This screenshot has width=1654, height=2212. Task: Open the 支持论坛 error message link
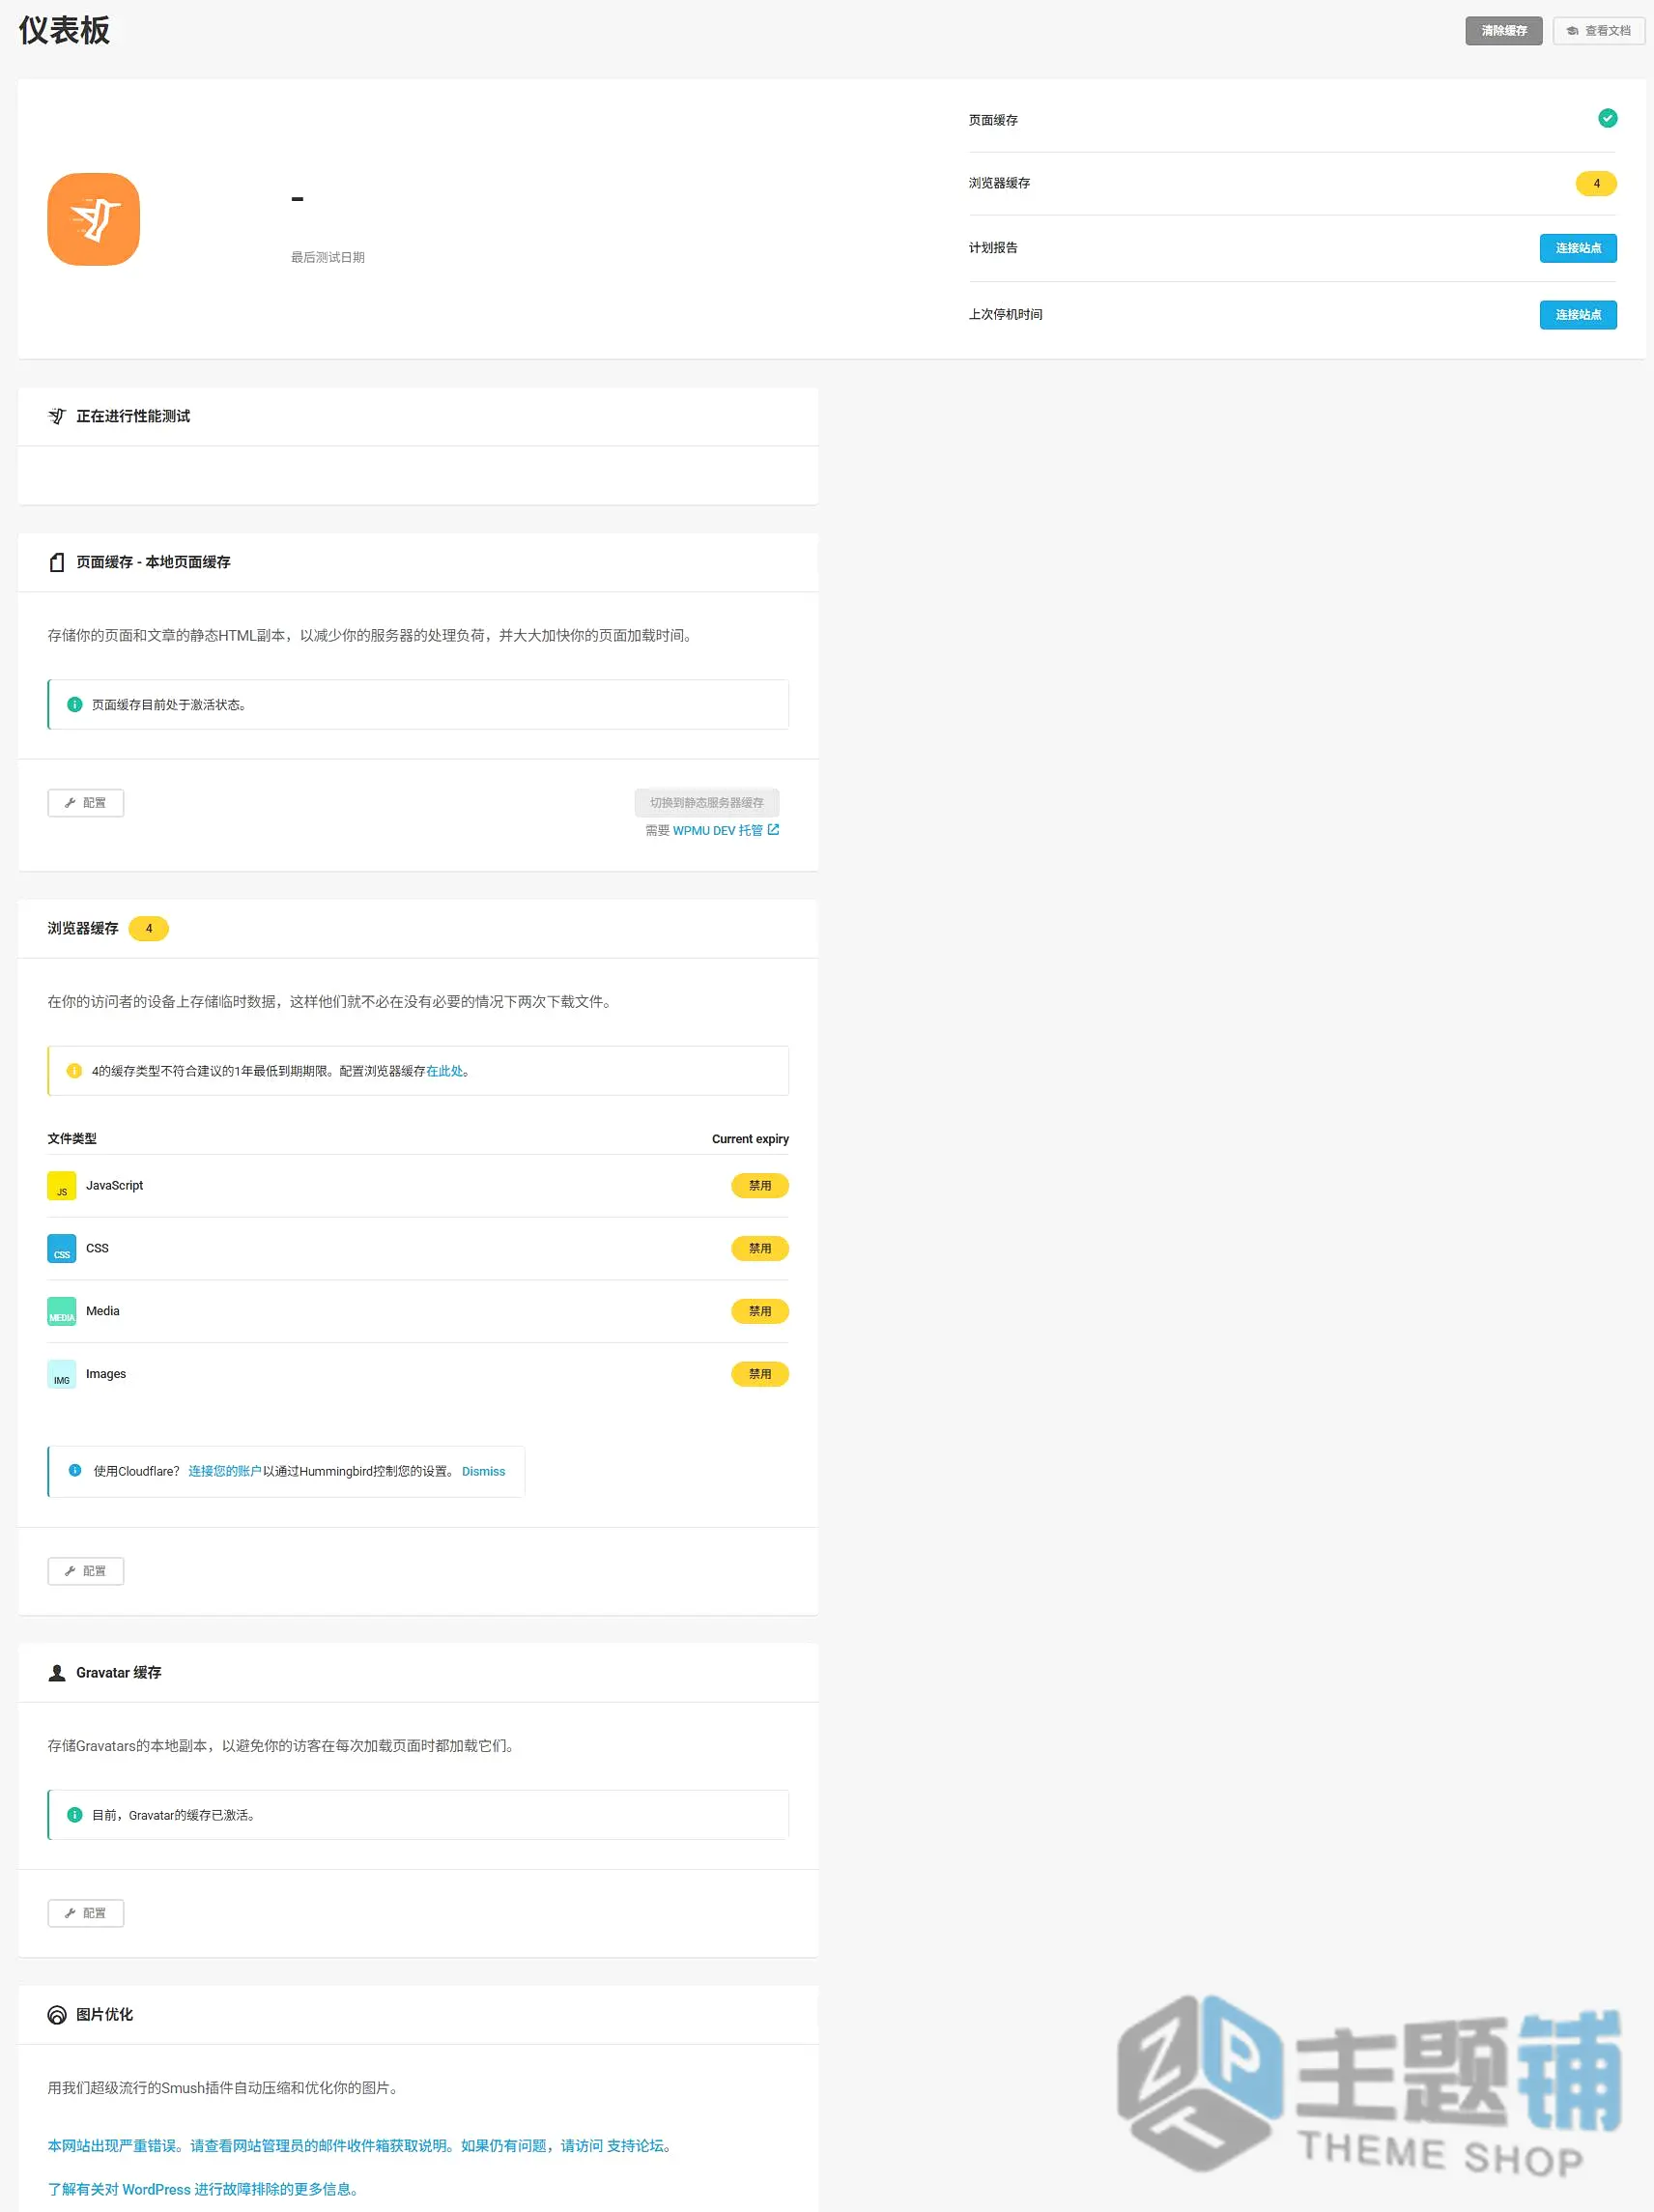click(x=634, y=2145)
